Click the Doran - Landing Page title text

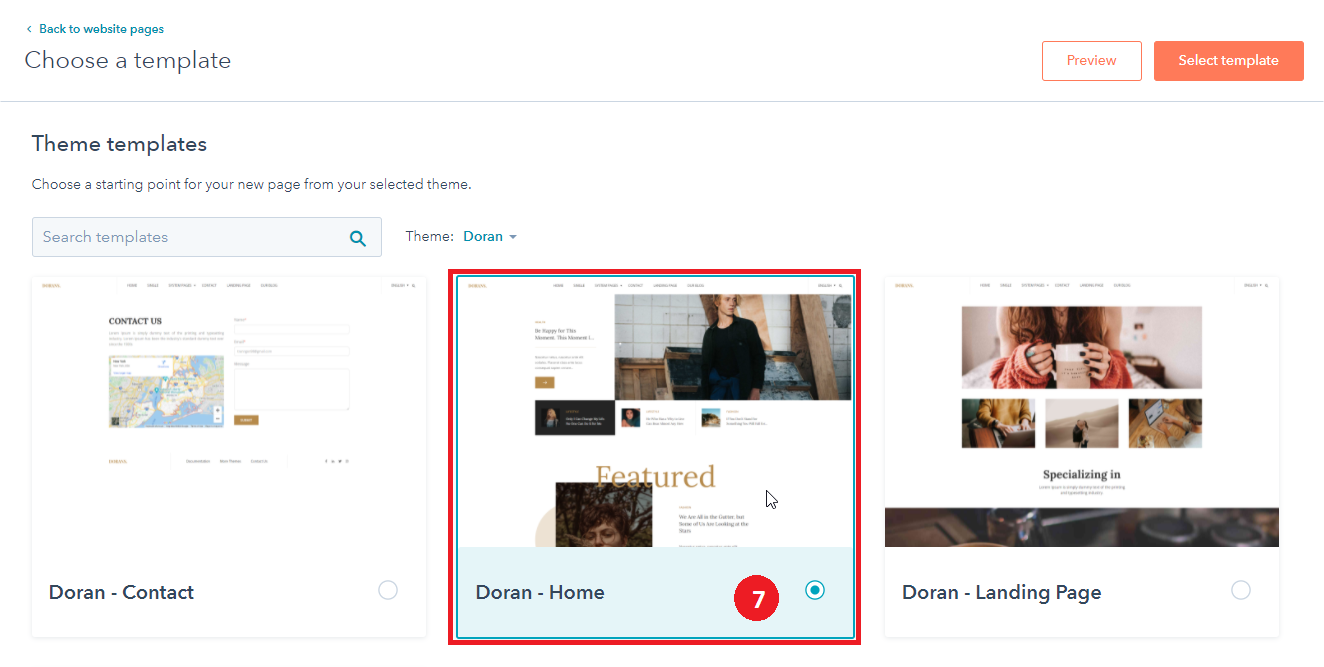pos(1001,592)
